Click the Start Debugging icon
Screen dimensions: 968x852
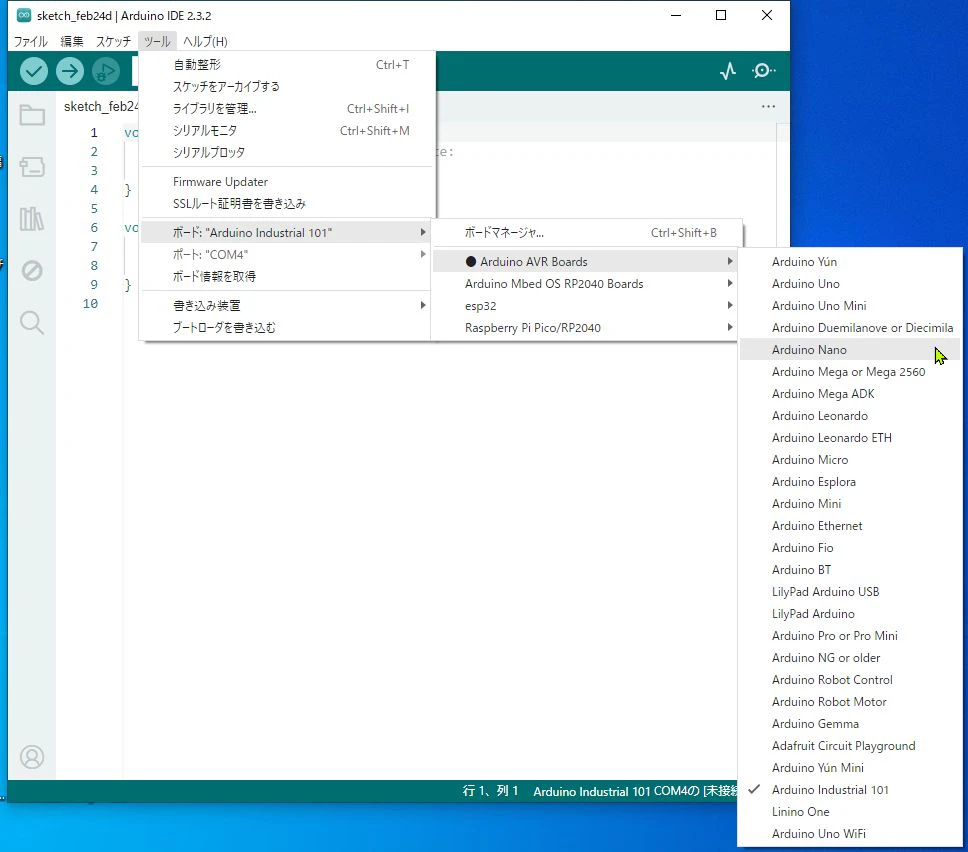(106, 71)
